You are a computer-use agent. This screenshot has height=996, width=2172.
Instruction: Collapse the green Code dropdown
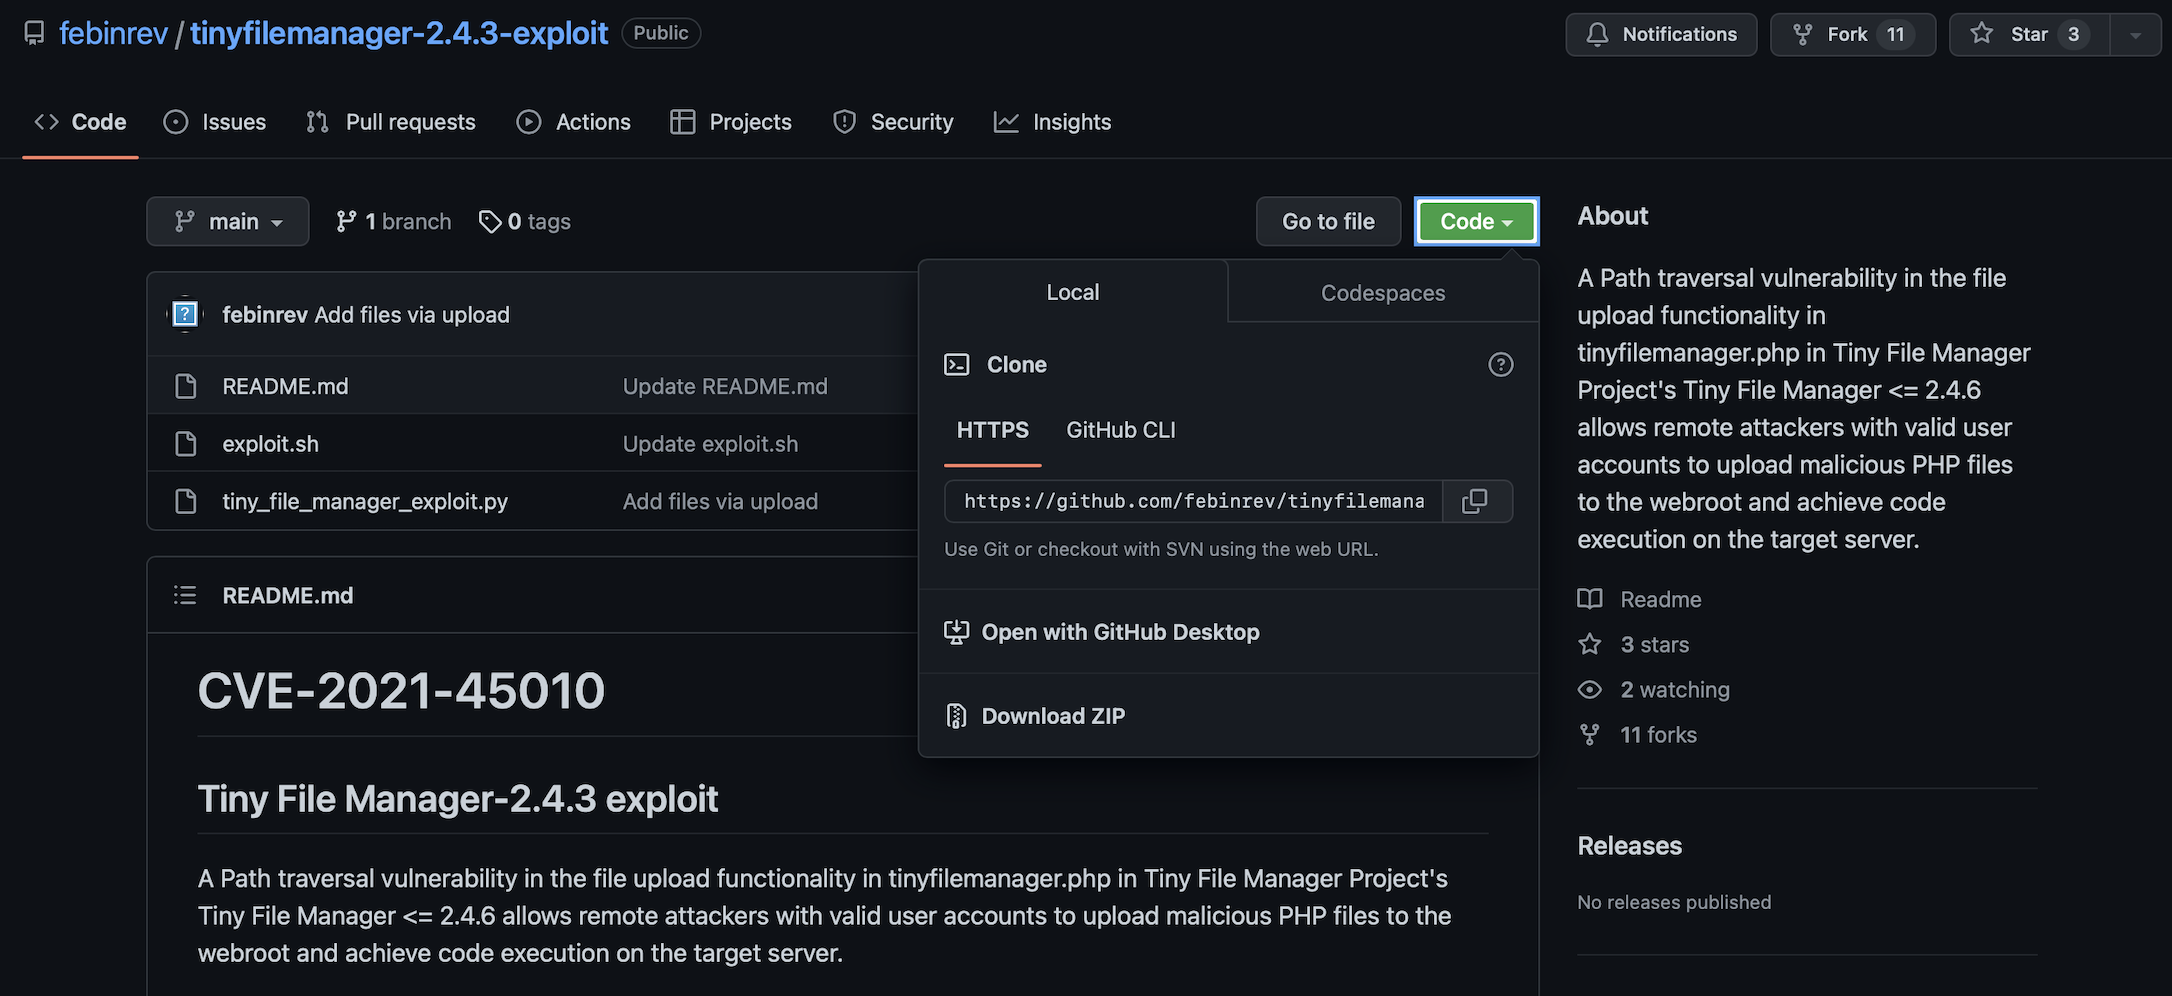tap(1476, 222)
